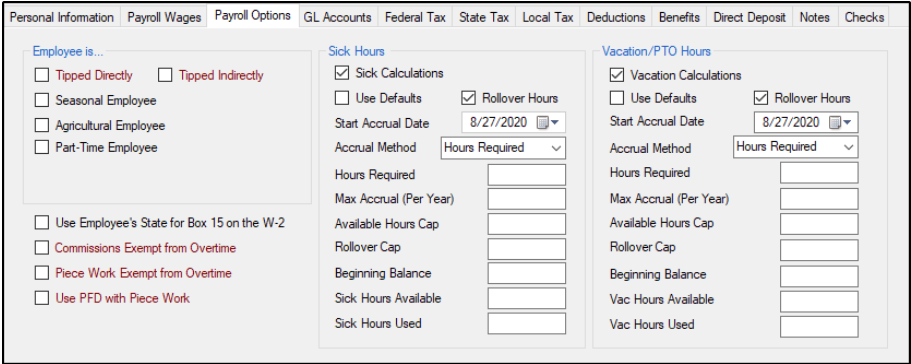Screen dimensions: 911x364
Task: Check the Part-Time Employee box
Action: pyautogui.click(x=42, y=147)
